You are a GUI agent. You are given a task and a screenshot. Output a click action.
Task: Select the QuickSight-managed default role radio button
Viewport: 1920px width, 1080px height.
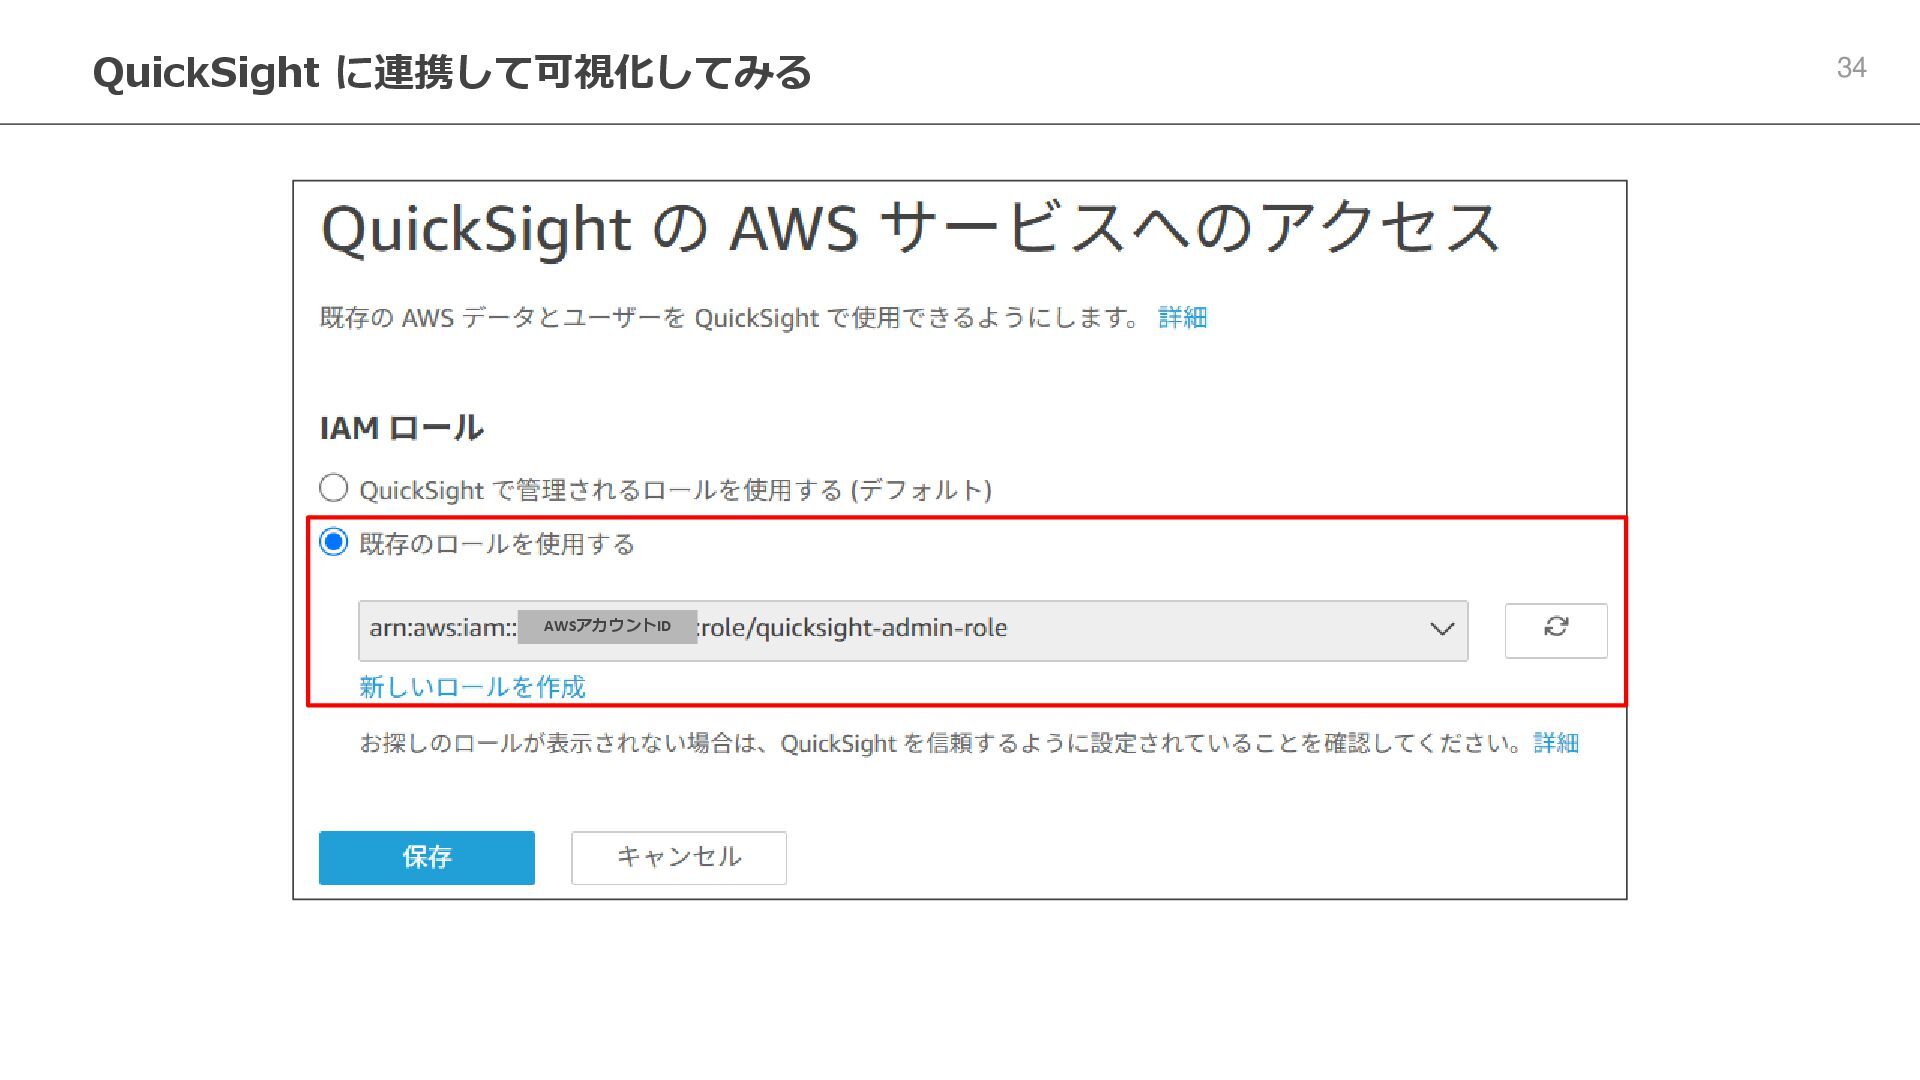pos(333,488)
